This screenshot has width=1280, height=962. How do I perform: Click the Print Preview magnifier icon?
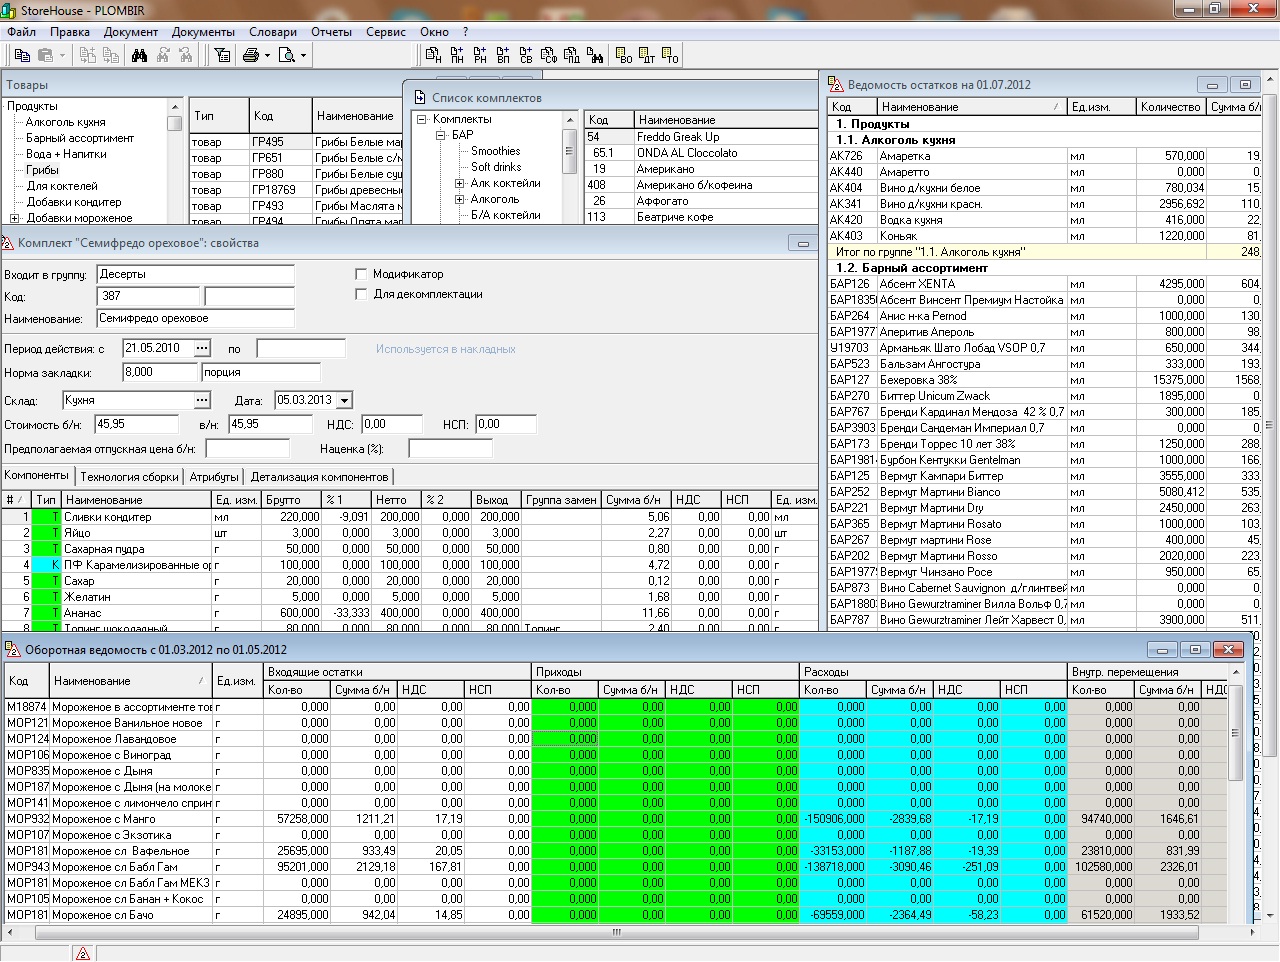click(x=287, y=56)
